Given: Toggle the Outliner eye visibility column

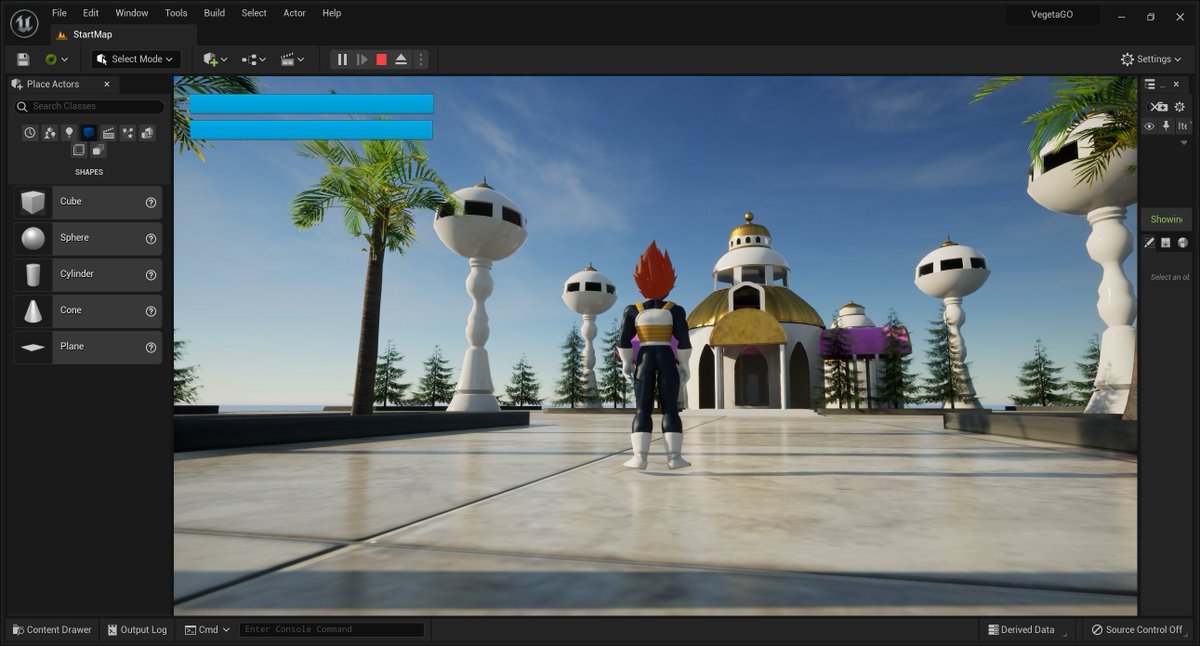Looking at the screenshot, I should click(x=1149, y=126).
